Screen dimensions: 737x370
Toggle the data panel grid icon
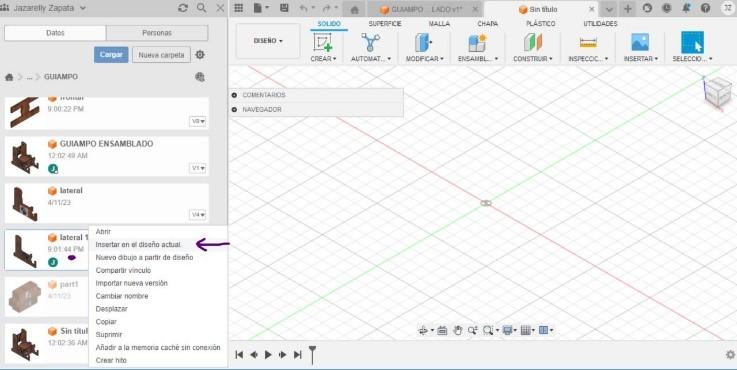[x=239, y=8]
